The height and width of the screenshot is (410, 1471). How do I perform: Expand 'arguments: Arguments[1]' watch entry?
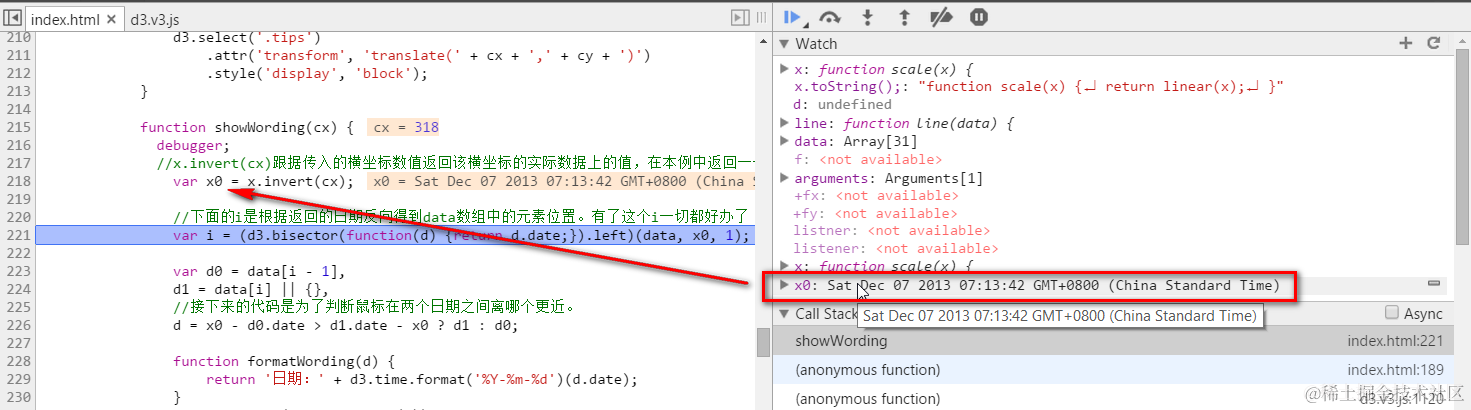[785, 178]
